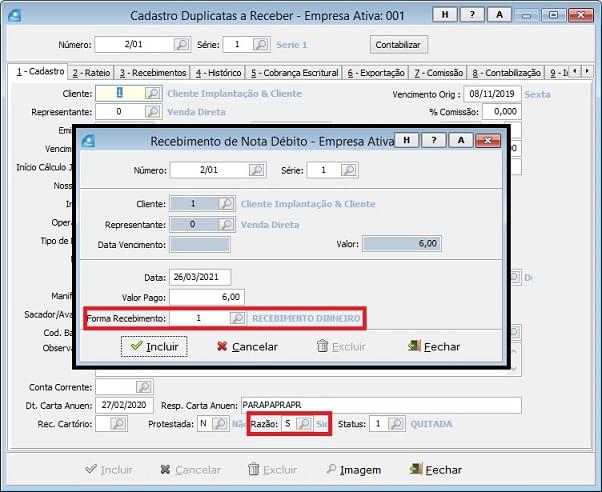Image resolution: width=602 pixels, height=492 pixels.
Task: Switch to the 6 - Exportação tab
Action: click(x=376, y=73)
